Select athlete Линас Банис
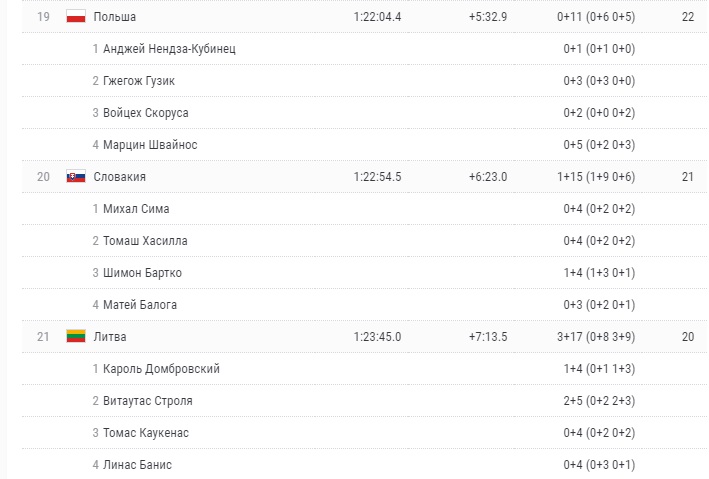709x479 pixels. point(137,465)
